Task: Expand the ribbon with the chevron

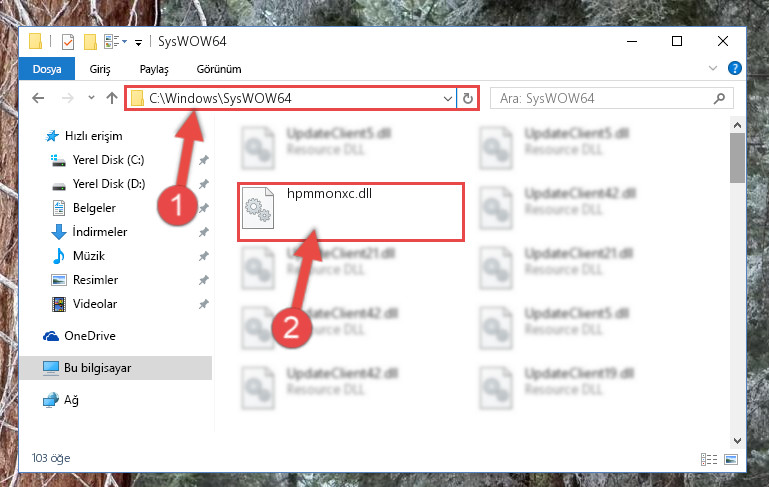Action: [x=713, y=68]
